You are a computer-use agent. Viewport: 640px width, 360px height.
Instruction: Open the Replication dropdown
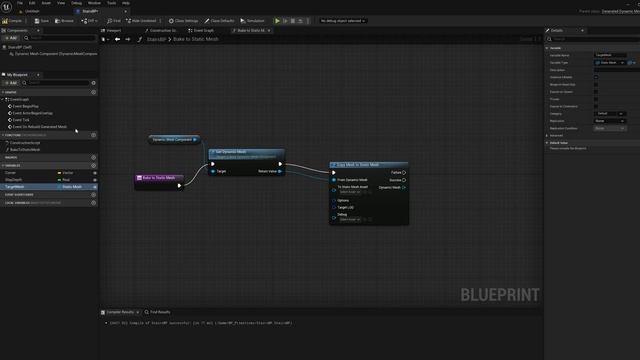click(610, 121)
